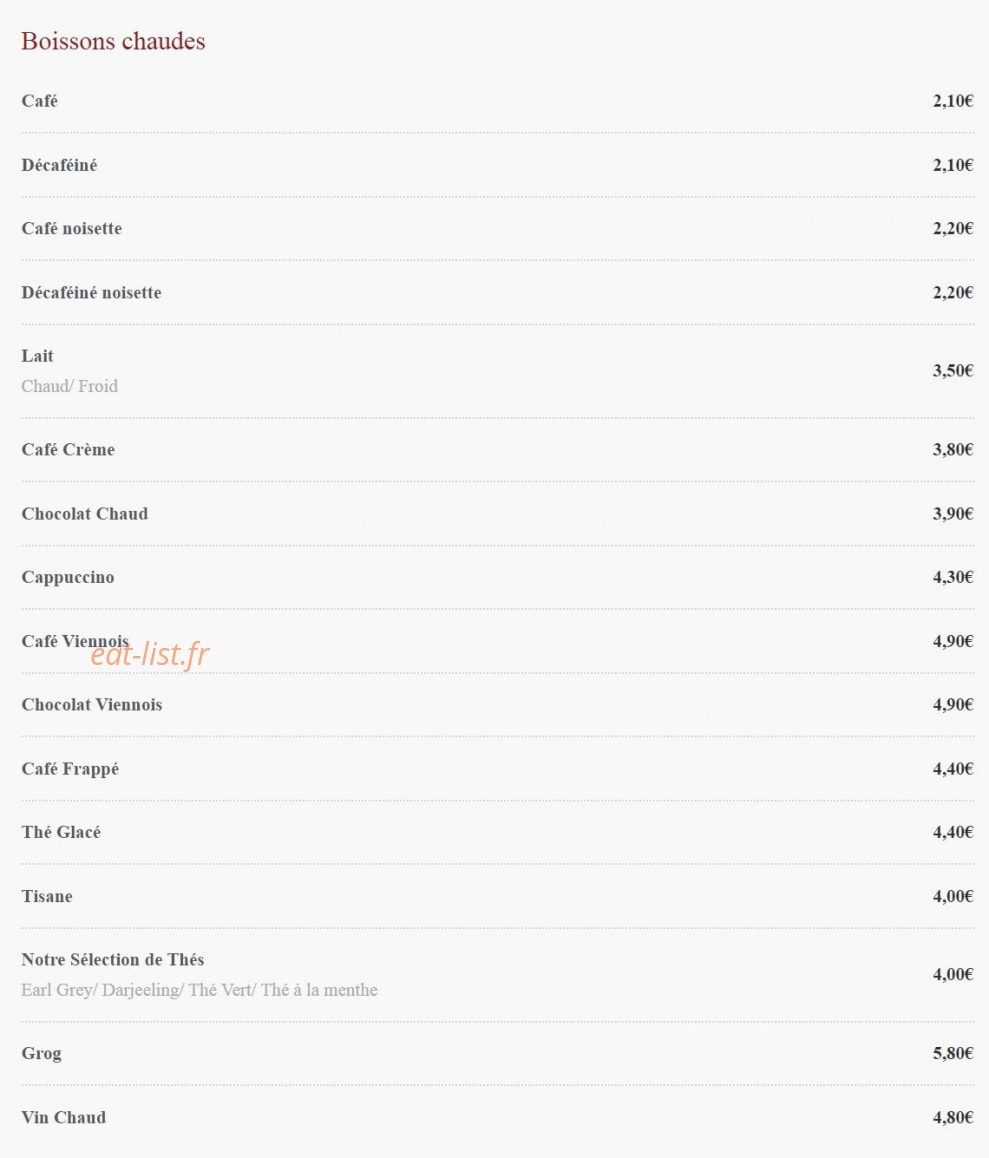Click the Cappuccino item
The image size is (989, 1158).
(68, 577)
